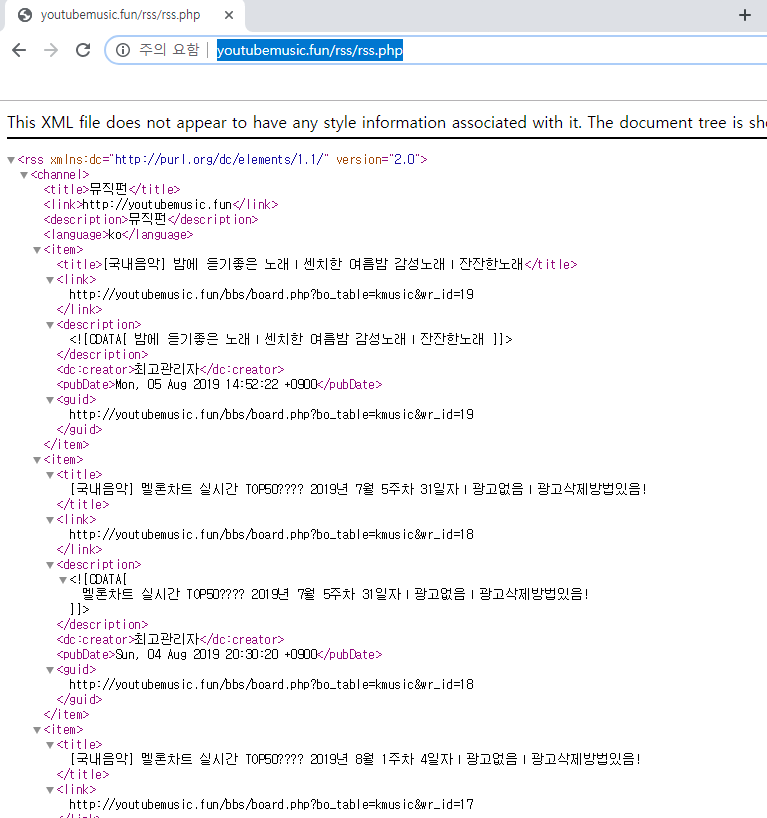Click pubDate Sun, 04 Aug 2019 20:30:20
Image resolution: width=767 pixels, height=818 pixels.
(x=216, y=655)
